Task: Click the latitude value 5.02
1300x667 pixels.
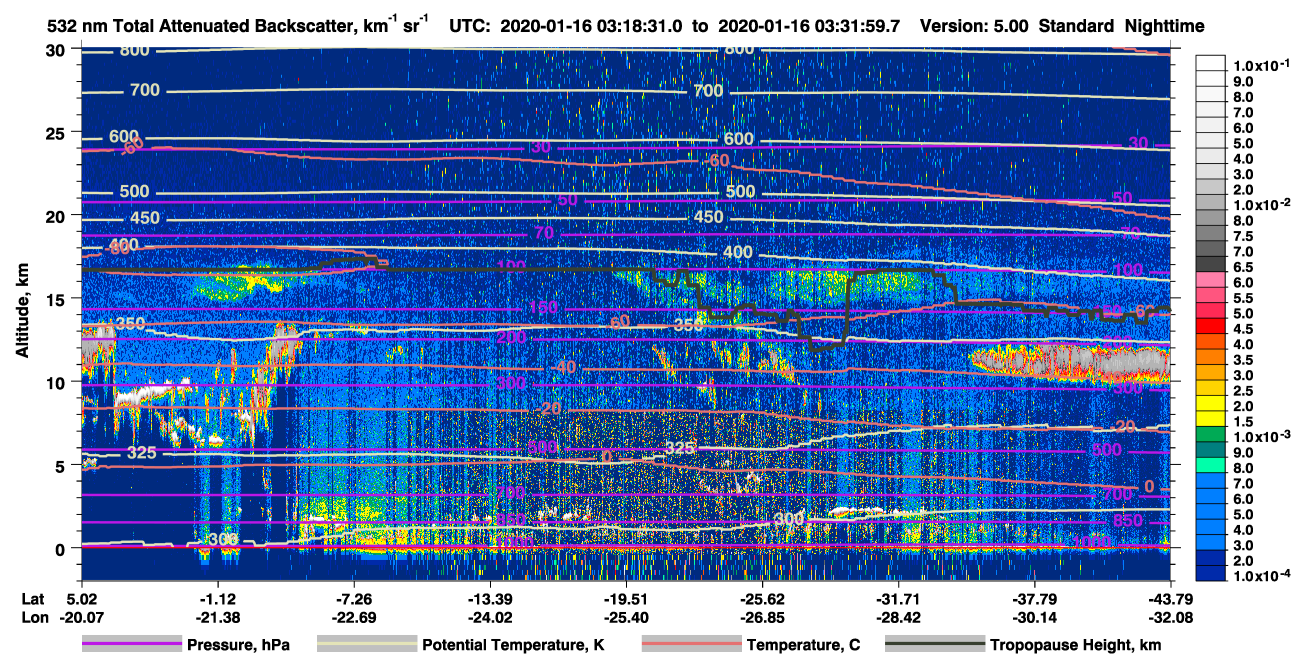Action: [x=81, y=598]
